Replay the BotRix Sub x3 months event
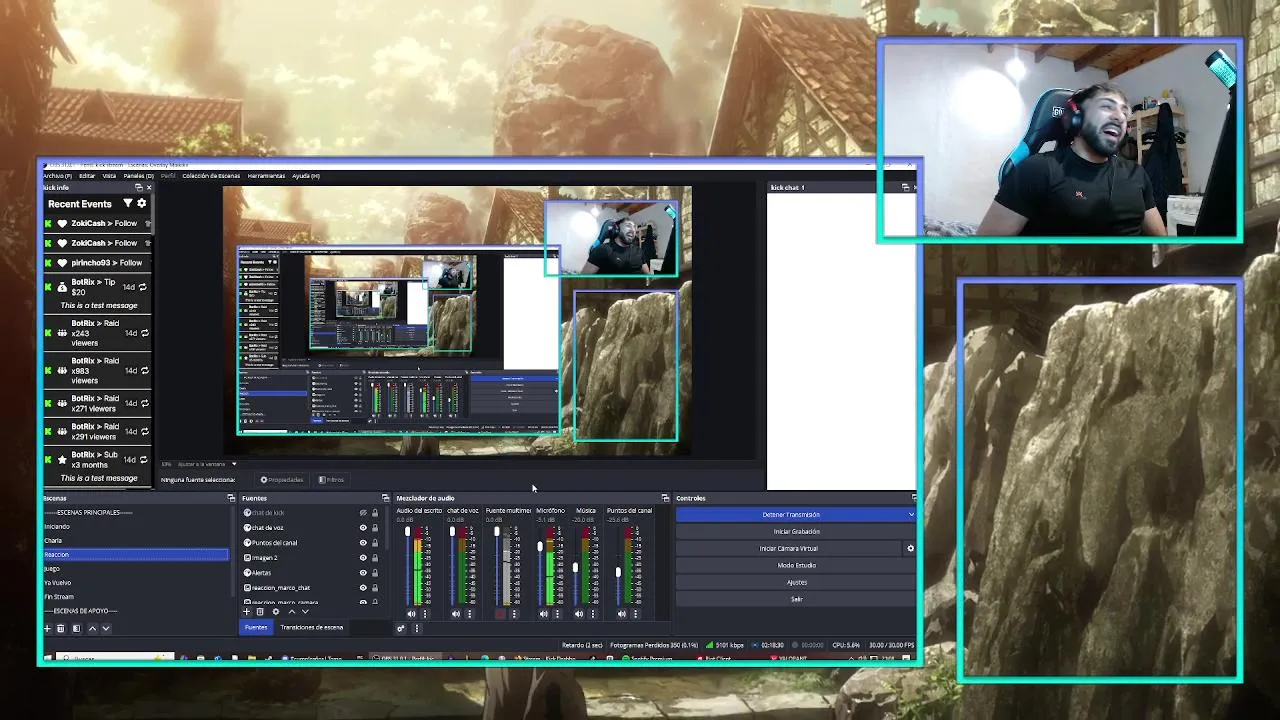Screen dimensions: 1280x720 143,459
